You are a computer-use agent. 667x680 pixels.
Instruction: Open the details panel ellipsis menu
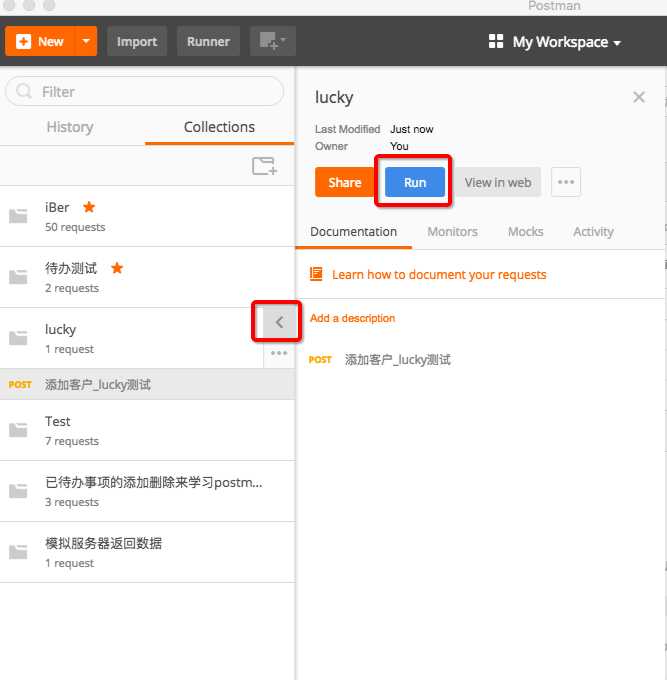pyautogui.click(x=566, y=182)
